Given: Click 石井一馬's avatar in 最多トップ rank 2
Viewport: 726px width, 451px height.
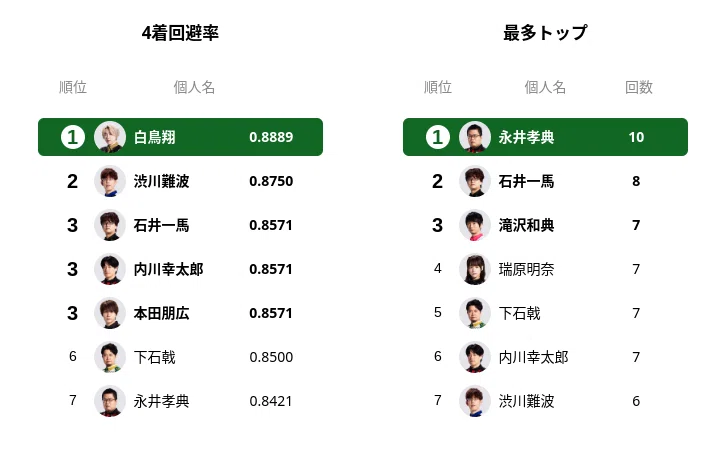Looking at the screenshot, I should coord(475,181).
